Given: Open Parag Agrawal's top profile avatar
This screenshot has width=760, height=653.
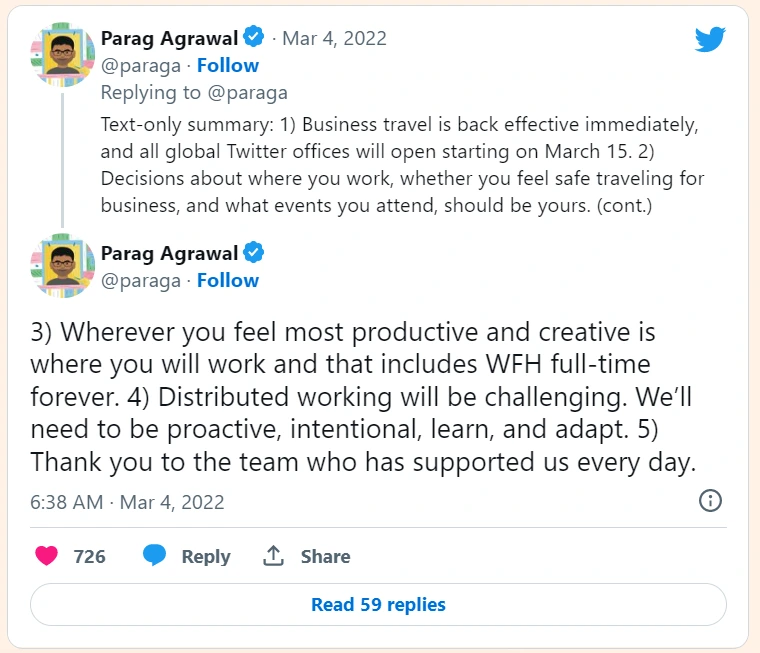Looking at the screenshot, I should tap(63, 53).
